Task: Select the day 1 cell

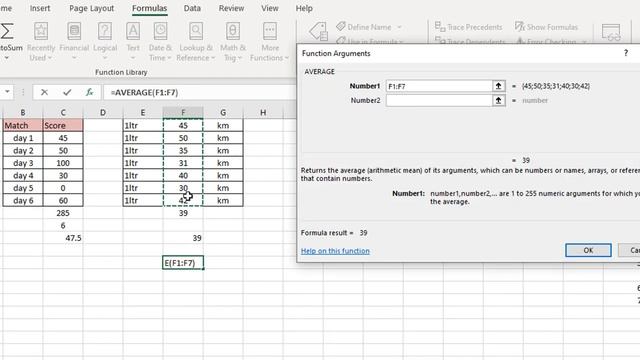Action: (23, 138)
